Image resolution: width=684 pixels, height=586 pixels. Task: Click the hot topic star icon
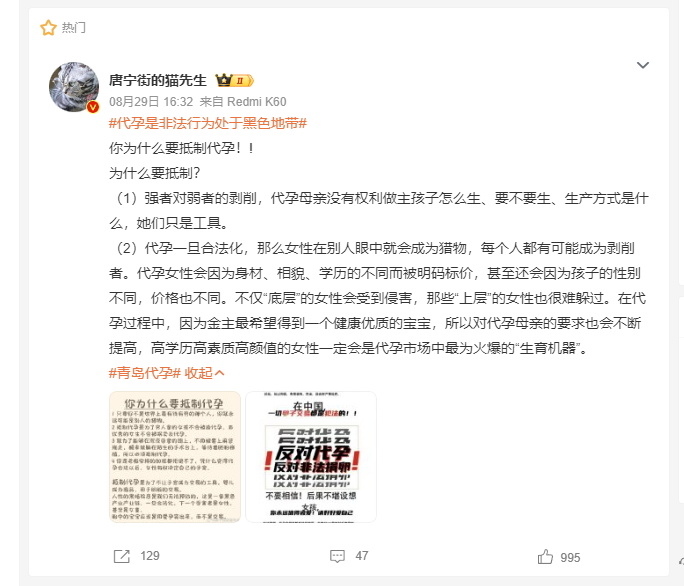tap(48, 27)
